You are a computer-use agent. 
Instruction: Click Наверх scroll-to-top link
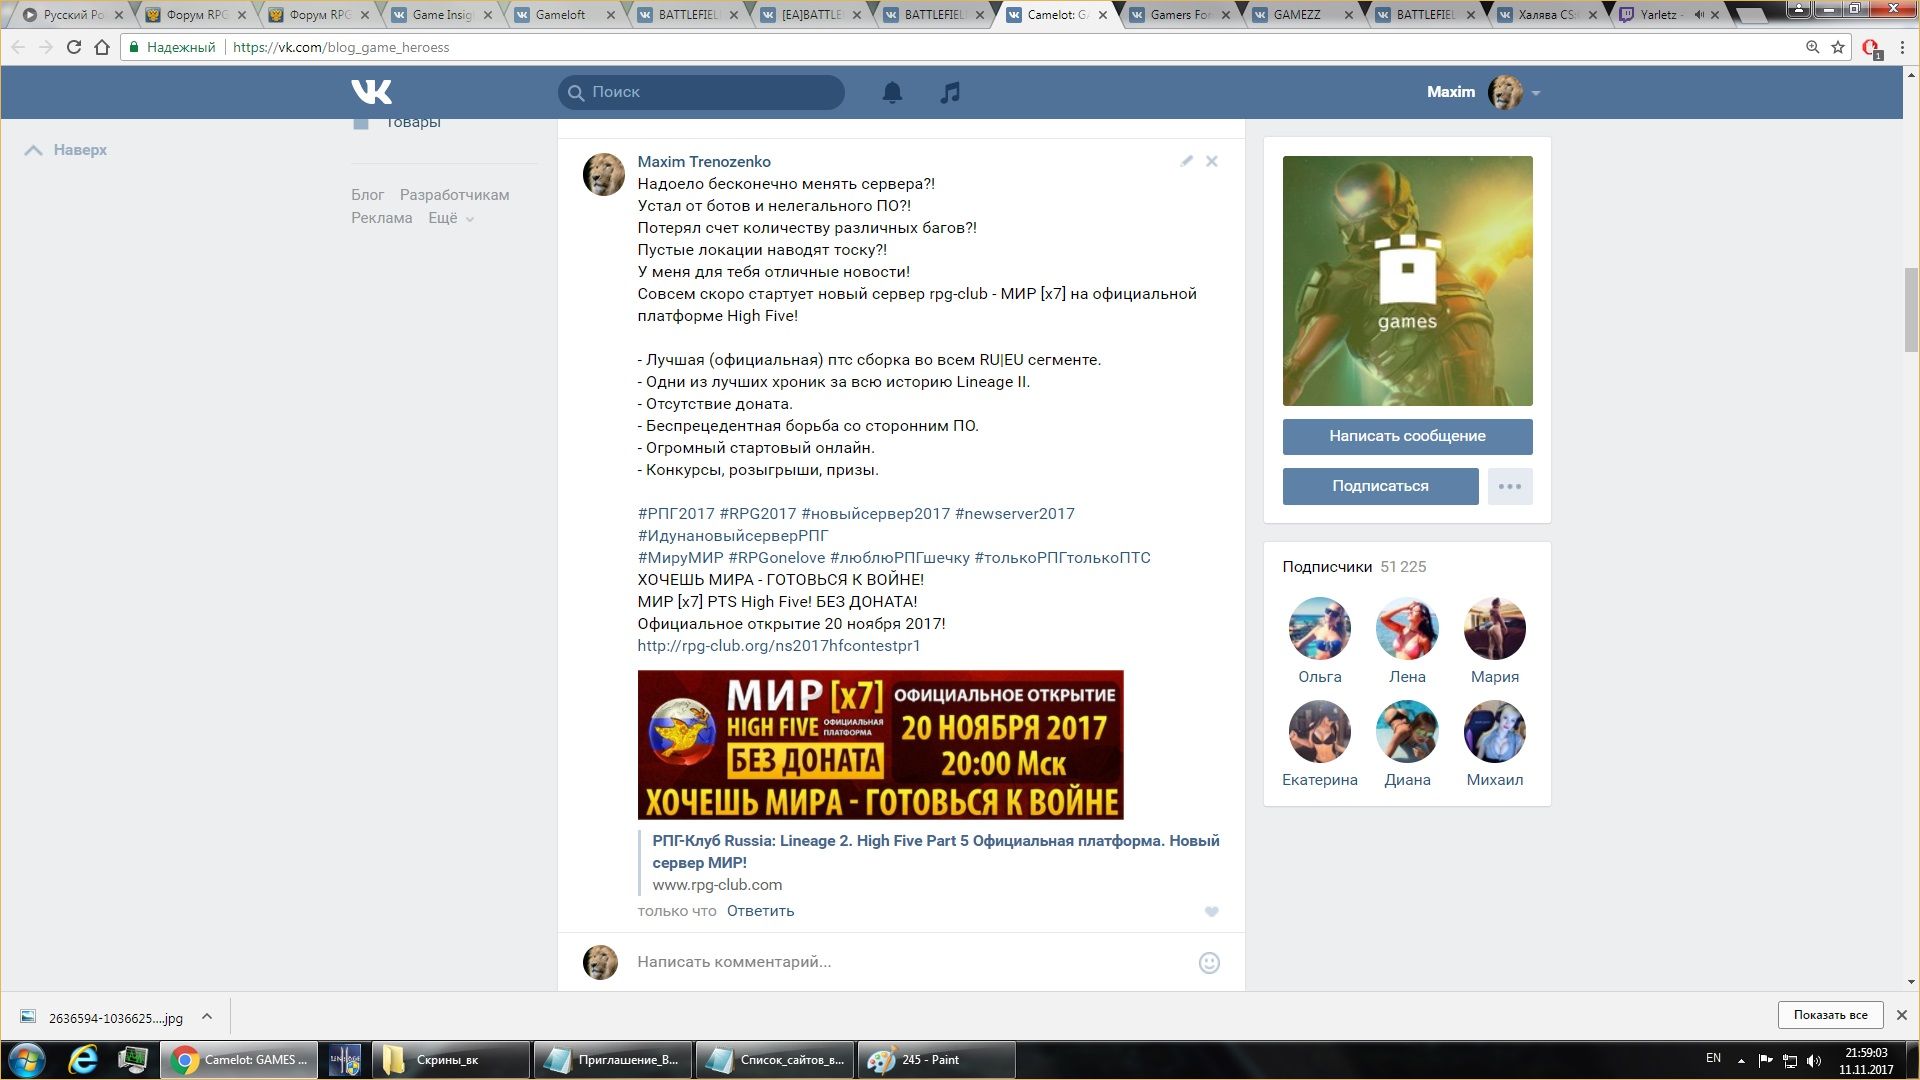[x=66, y=150]
